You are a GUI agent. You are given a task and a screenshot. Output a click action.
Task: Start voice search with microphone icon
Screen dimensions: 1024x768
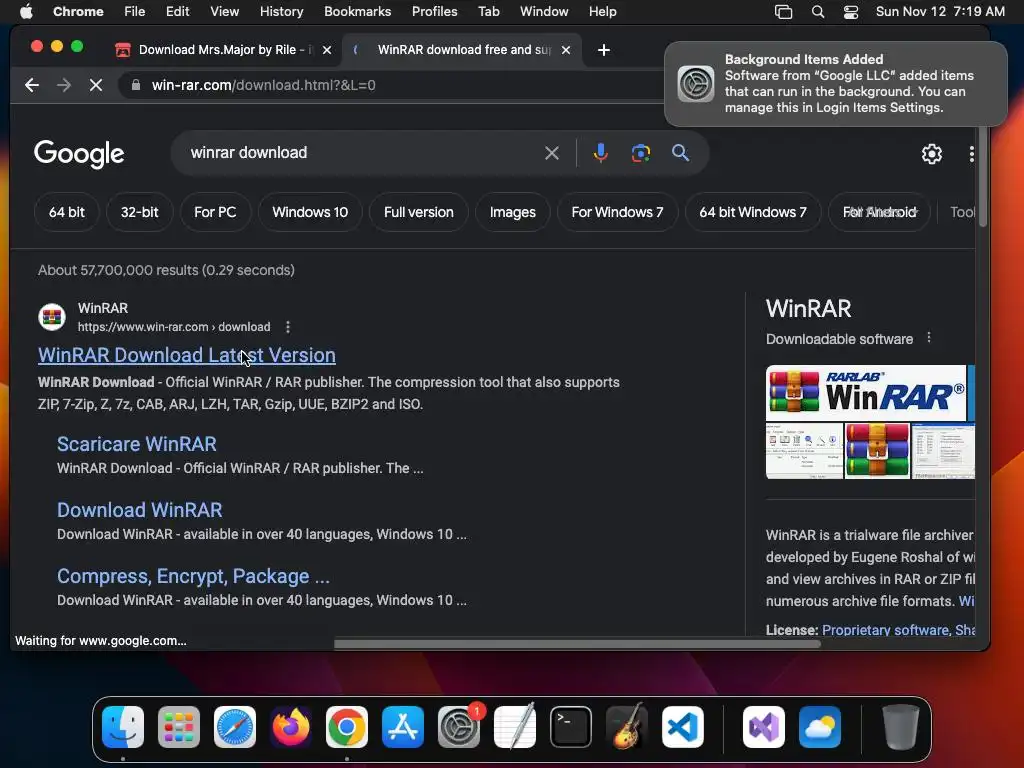(600, 153)
